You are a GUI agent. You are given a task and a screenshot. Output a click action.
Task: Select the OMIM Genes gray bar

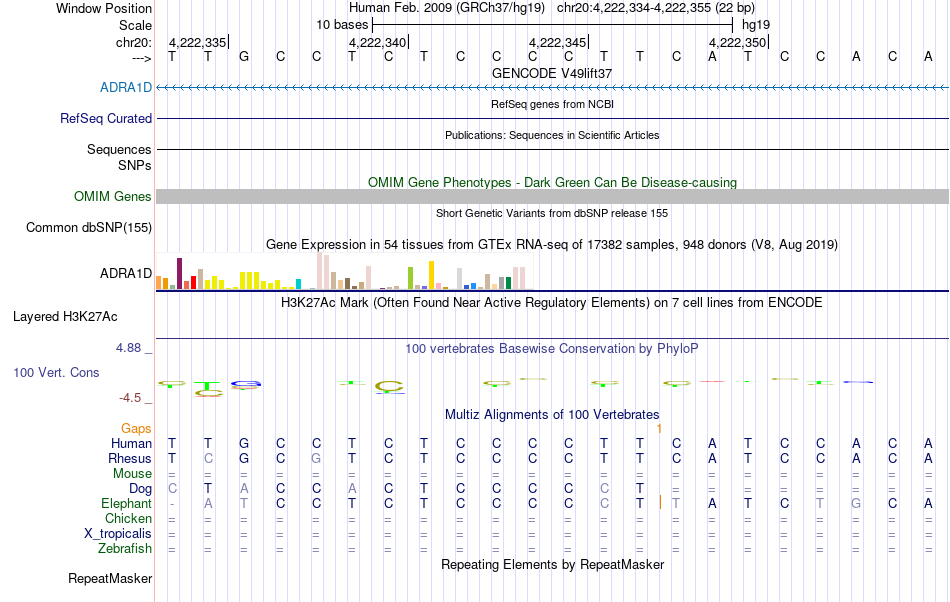[x=552, y=196]
